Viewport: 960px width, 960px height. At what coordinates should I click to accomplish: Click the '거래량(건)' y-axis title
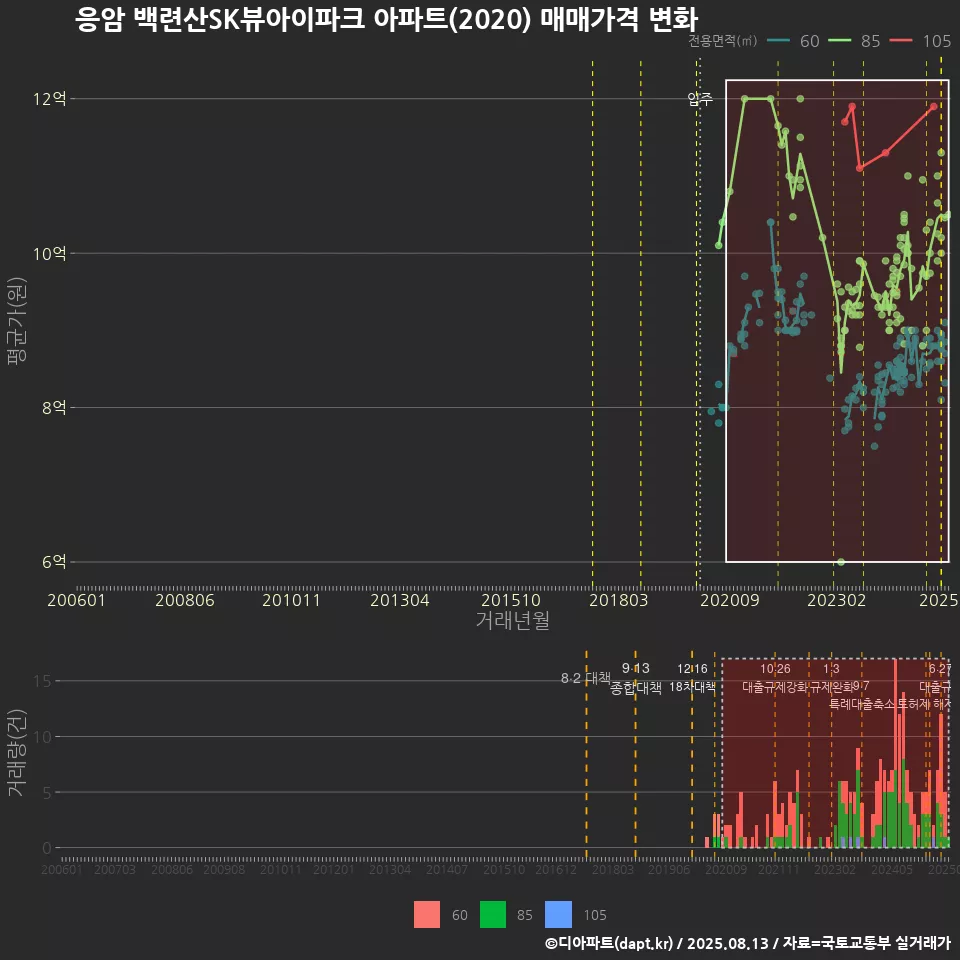pyautogui.click(x=17, y=752)
